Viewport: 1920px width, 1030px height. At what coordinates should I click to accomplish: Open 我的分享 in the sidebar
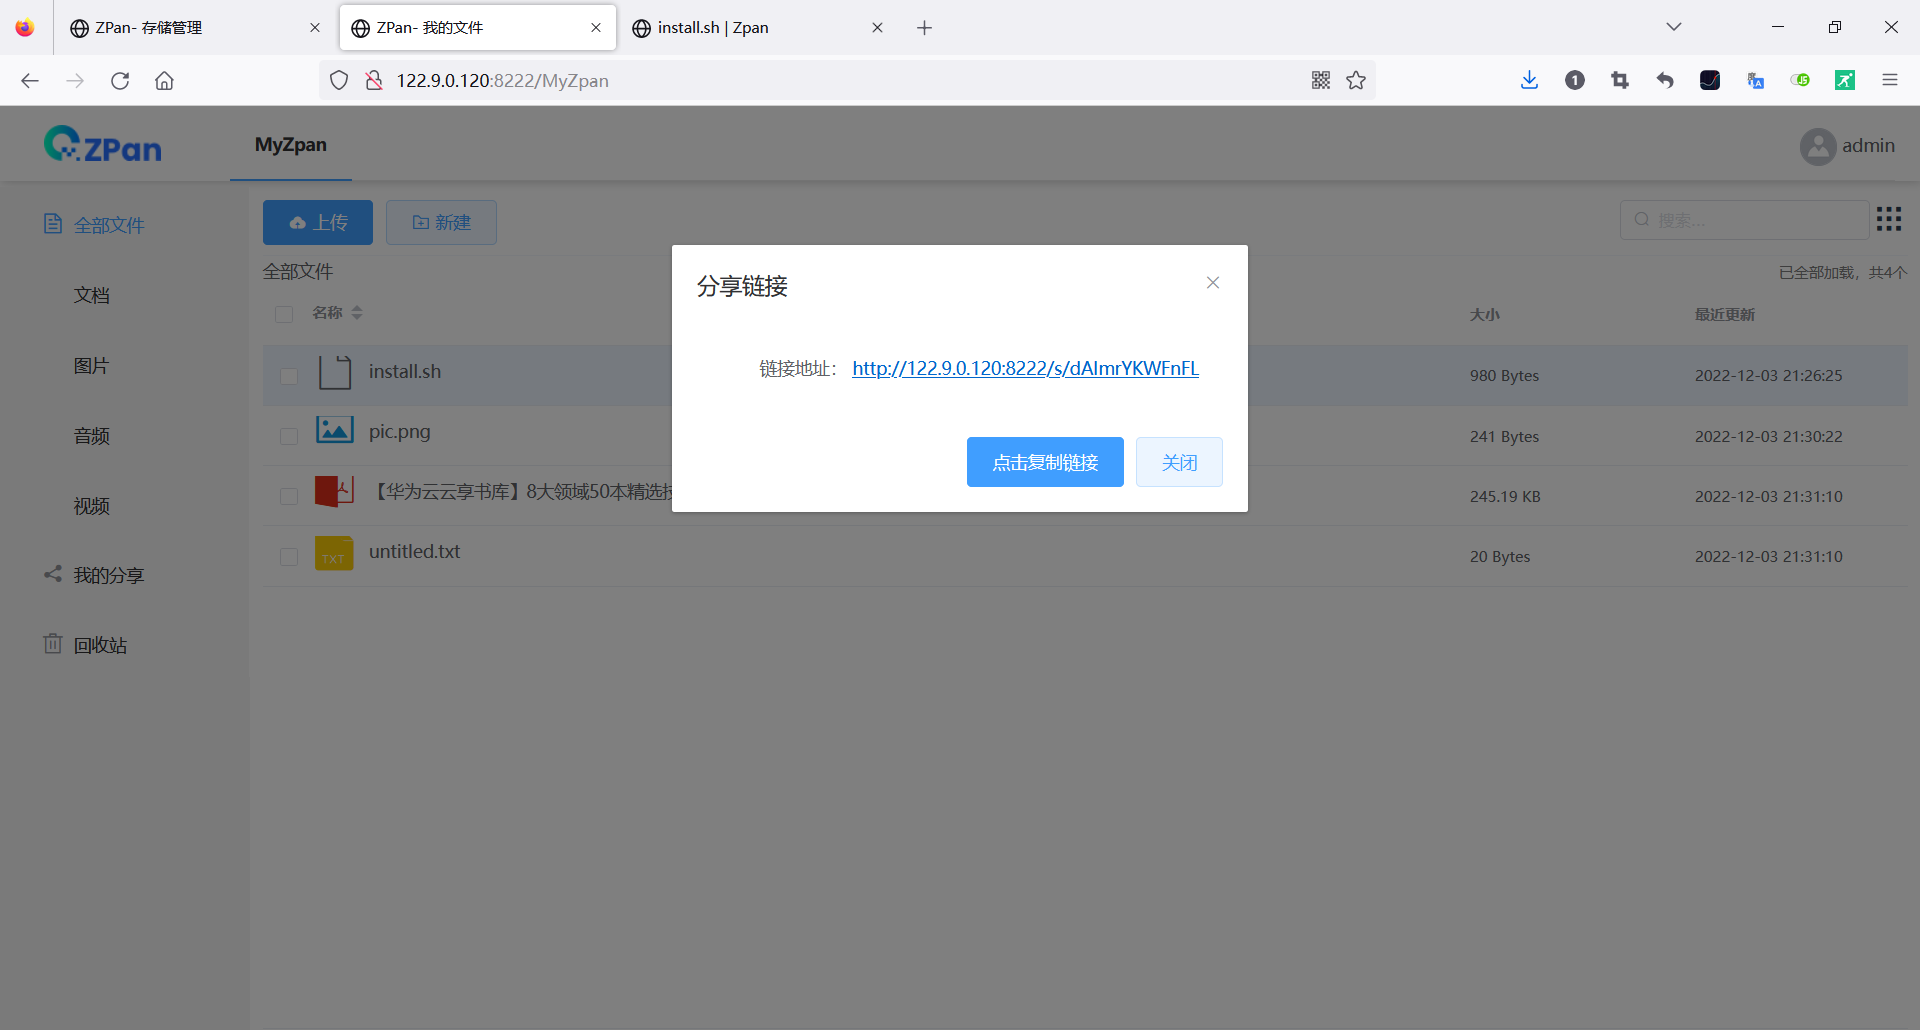pos(109,575)
